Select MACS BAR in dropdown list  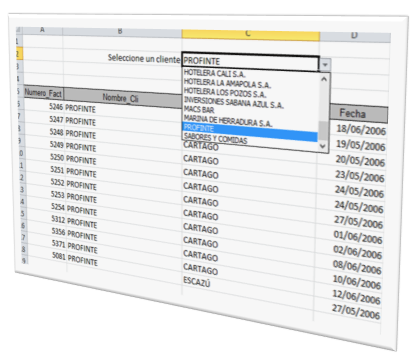pos(199,109)
